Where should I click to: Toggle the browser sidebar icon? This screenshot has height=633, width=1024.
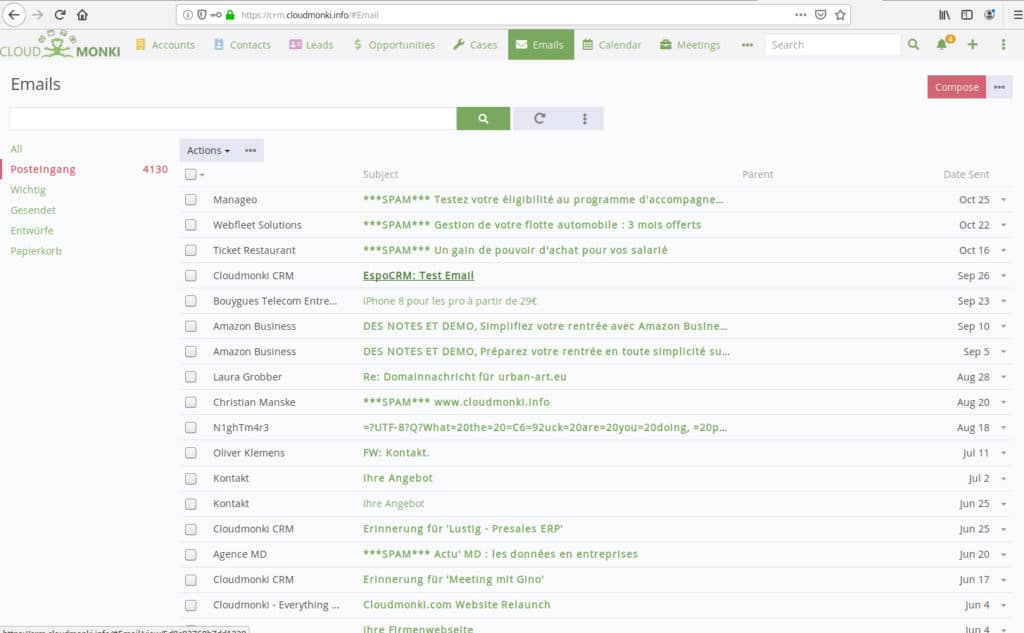click(967, 14)
